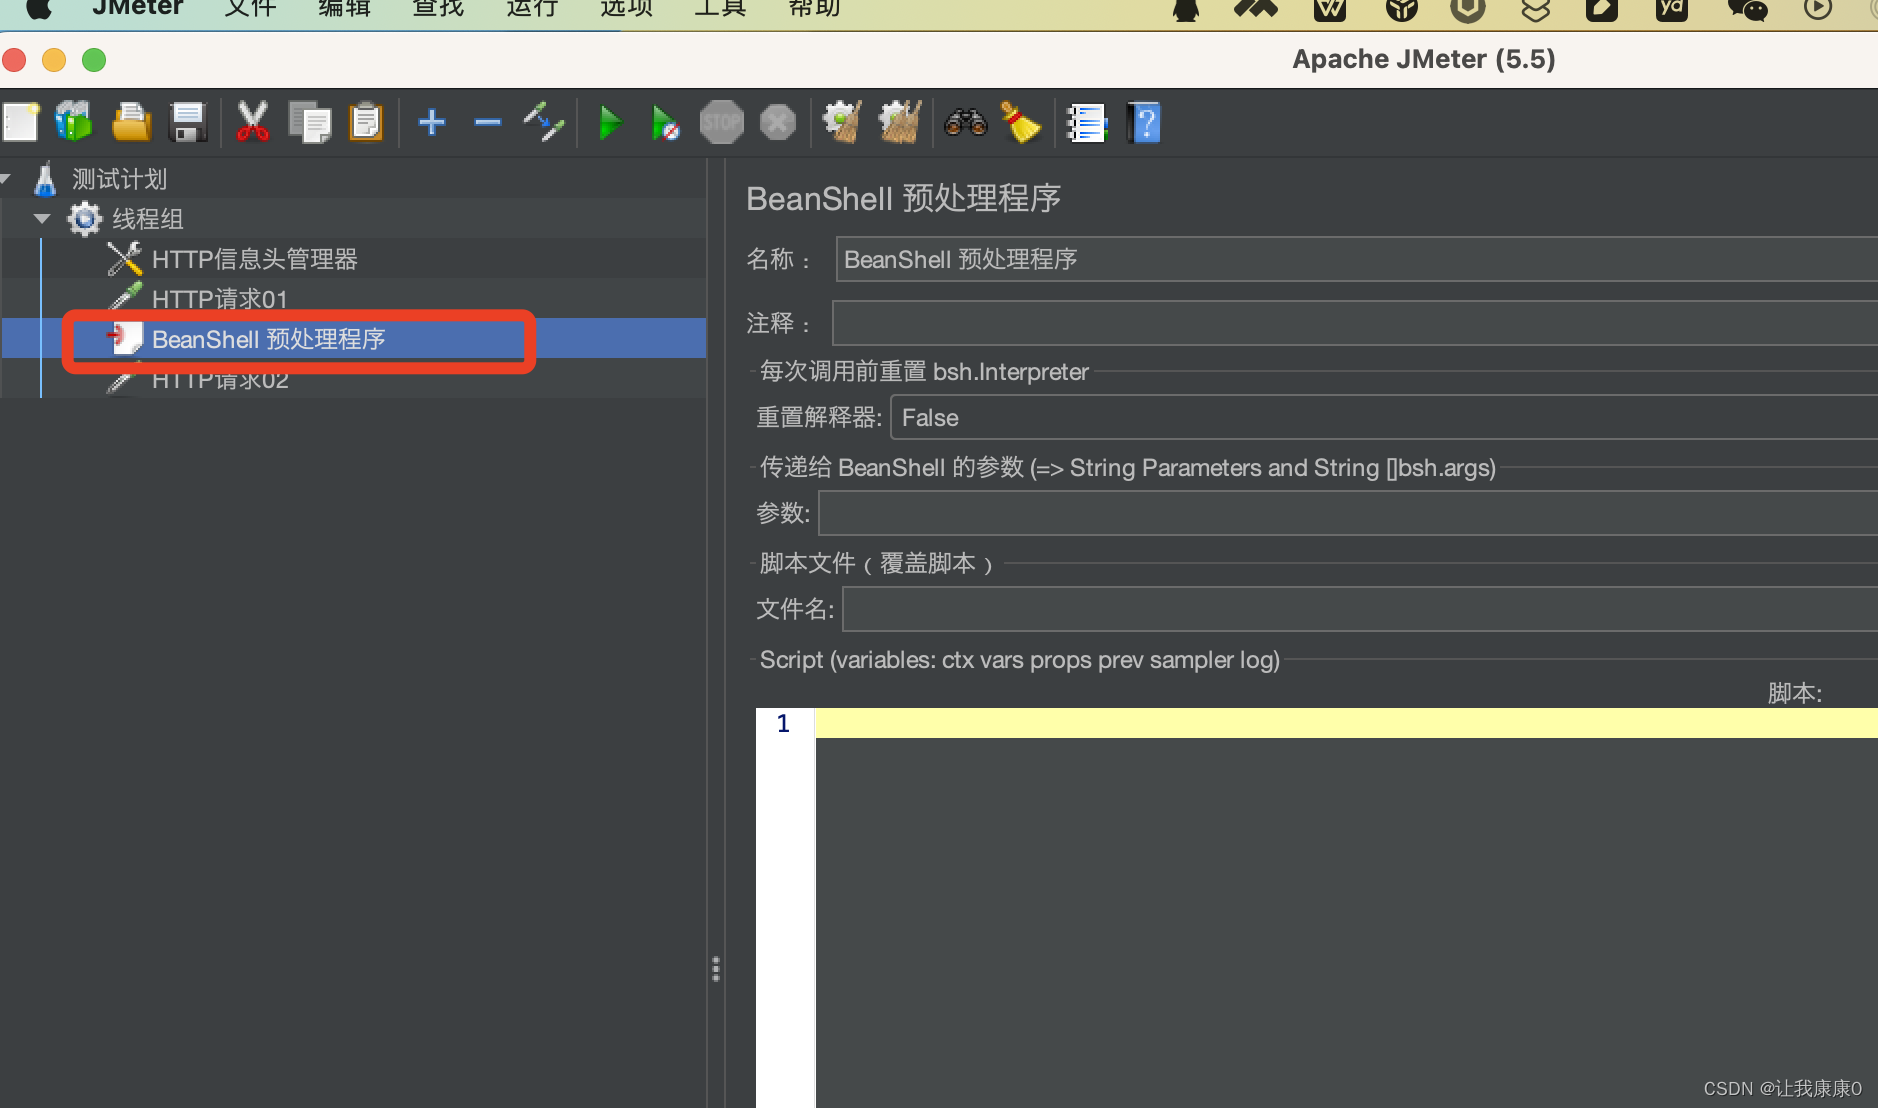Open the 文件 menu

pyautogui.click(x=250, y=8)
